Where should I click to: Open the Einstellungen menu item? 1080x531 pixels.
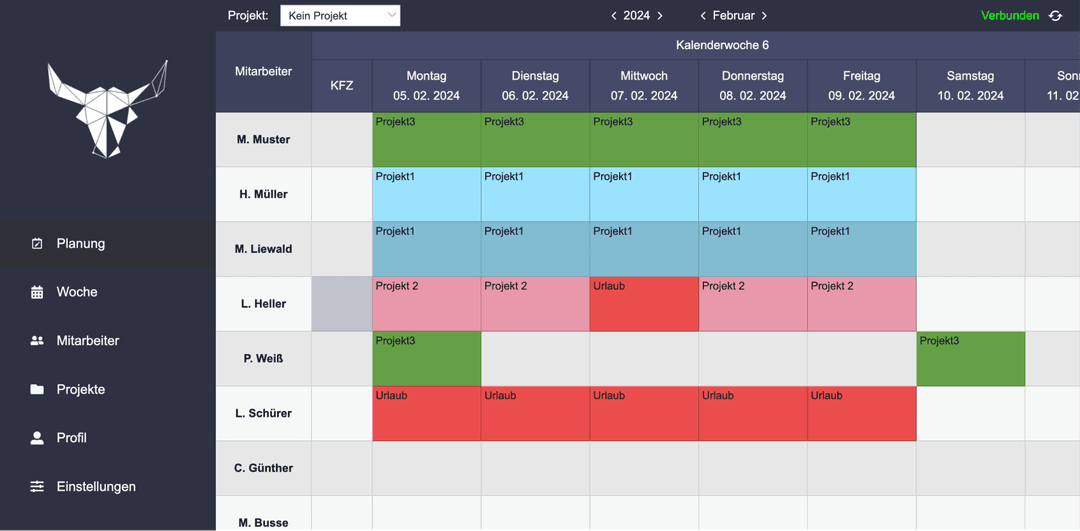(107, 487)
